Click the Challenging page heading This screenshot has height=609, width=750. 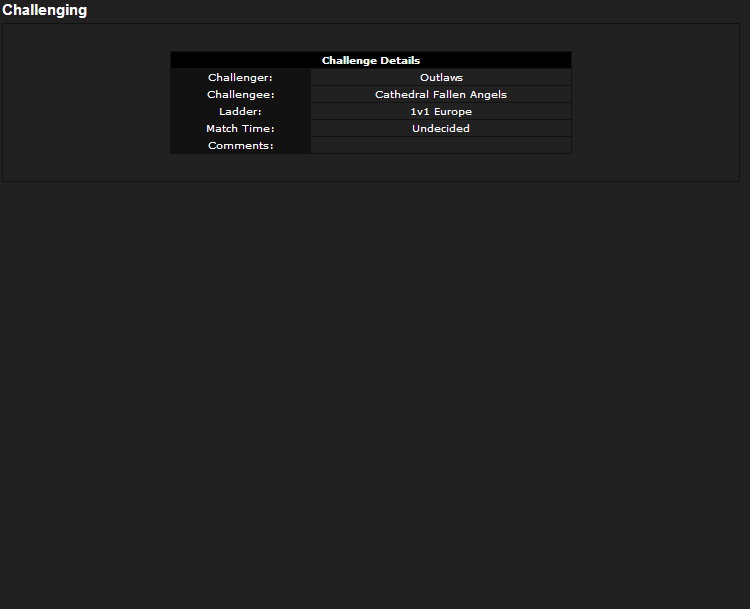pyautogui.click(x=44, y=10)
